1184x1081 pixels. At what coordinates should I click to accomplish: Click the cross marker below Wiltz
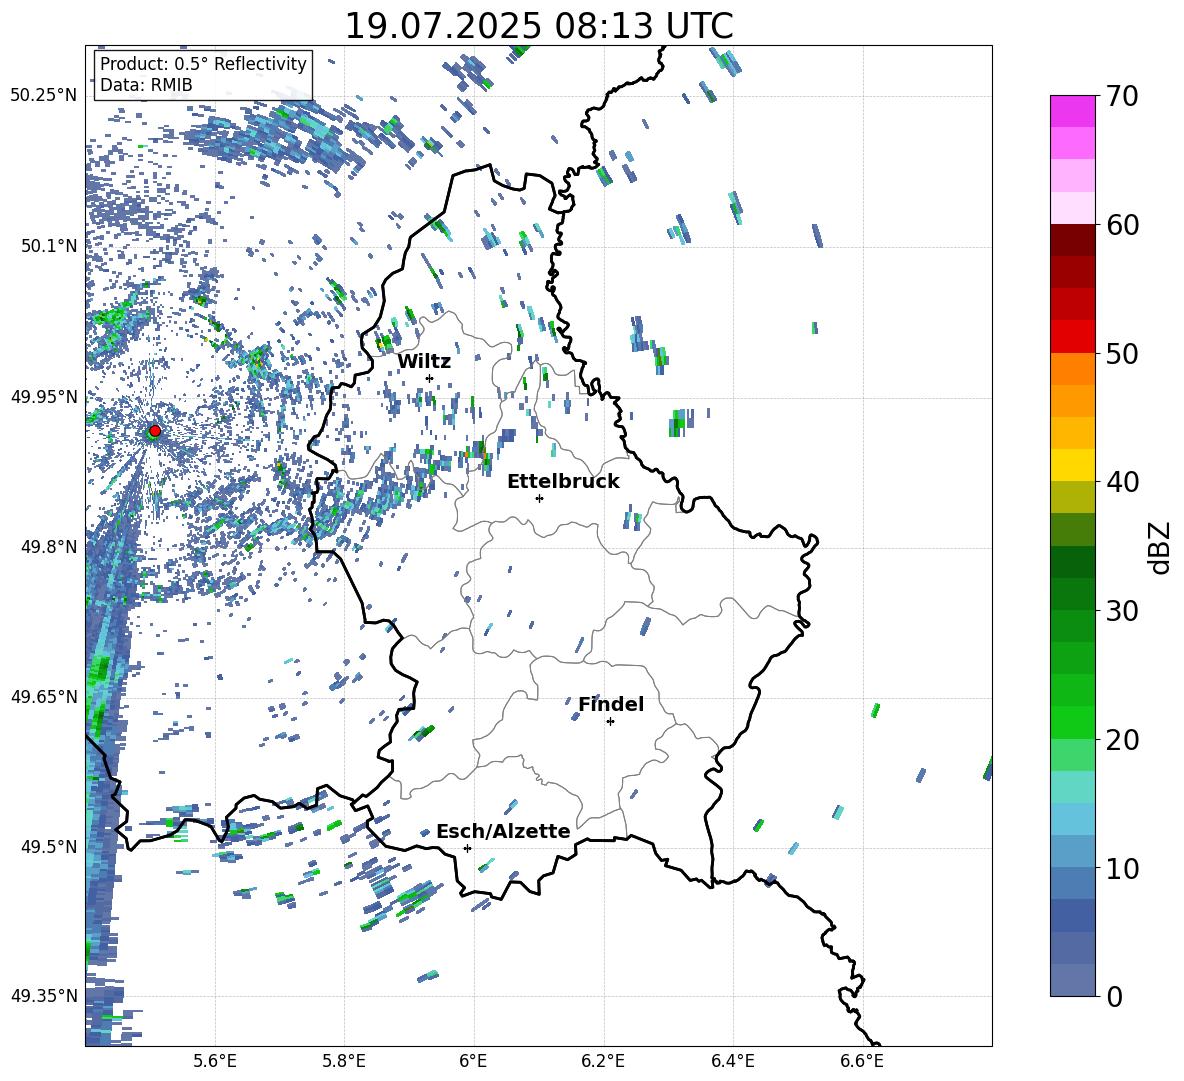[430, 378]
